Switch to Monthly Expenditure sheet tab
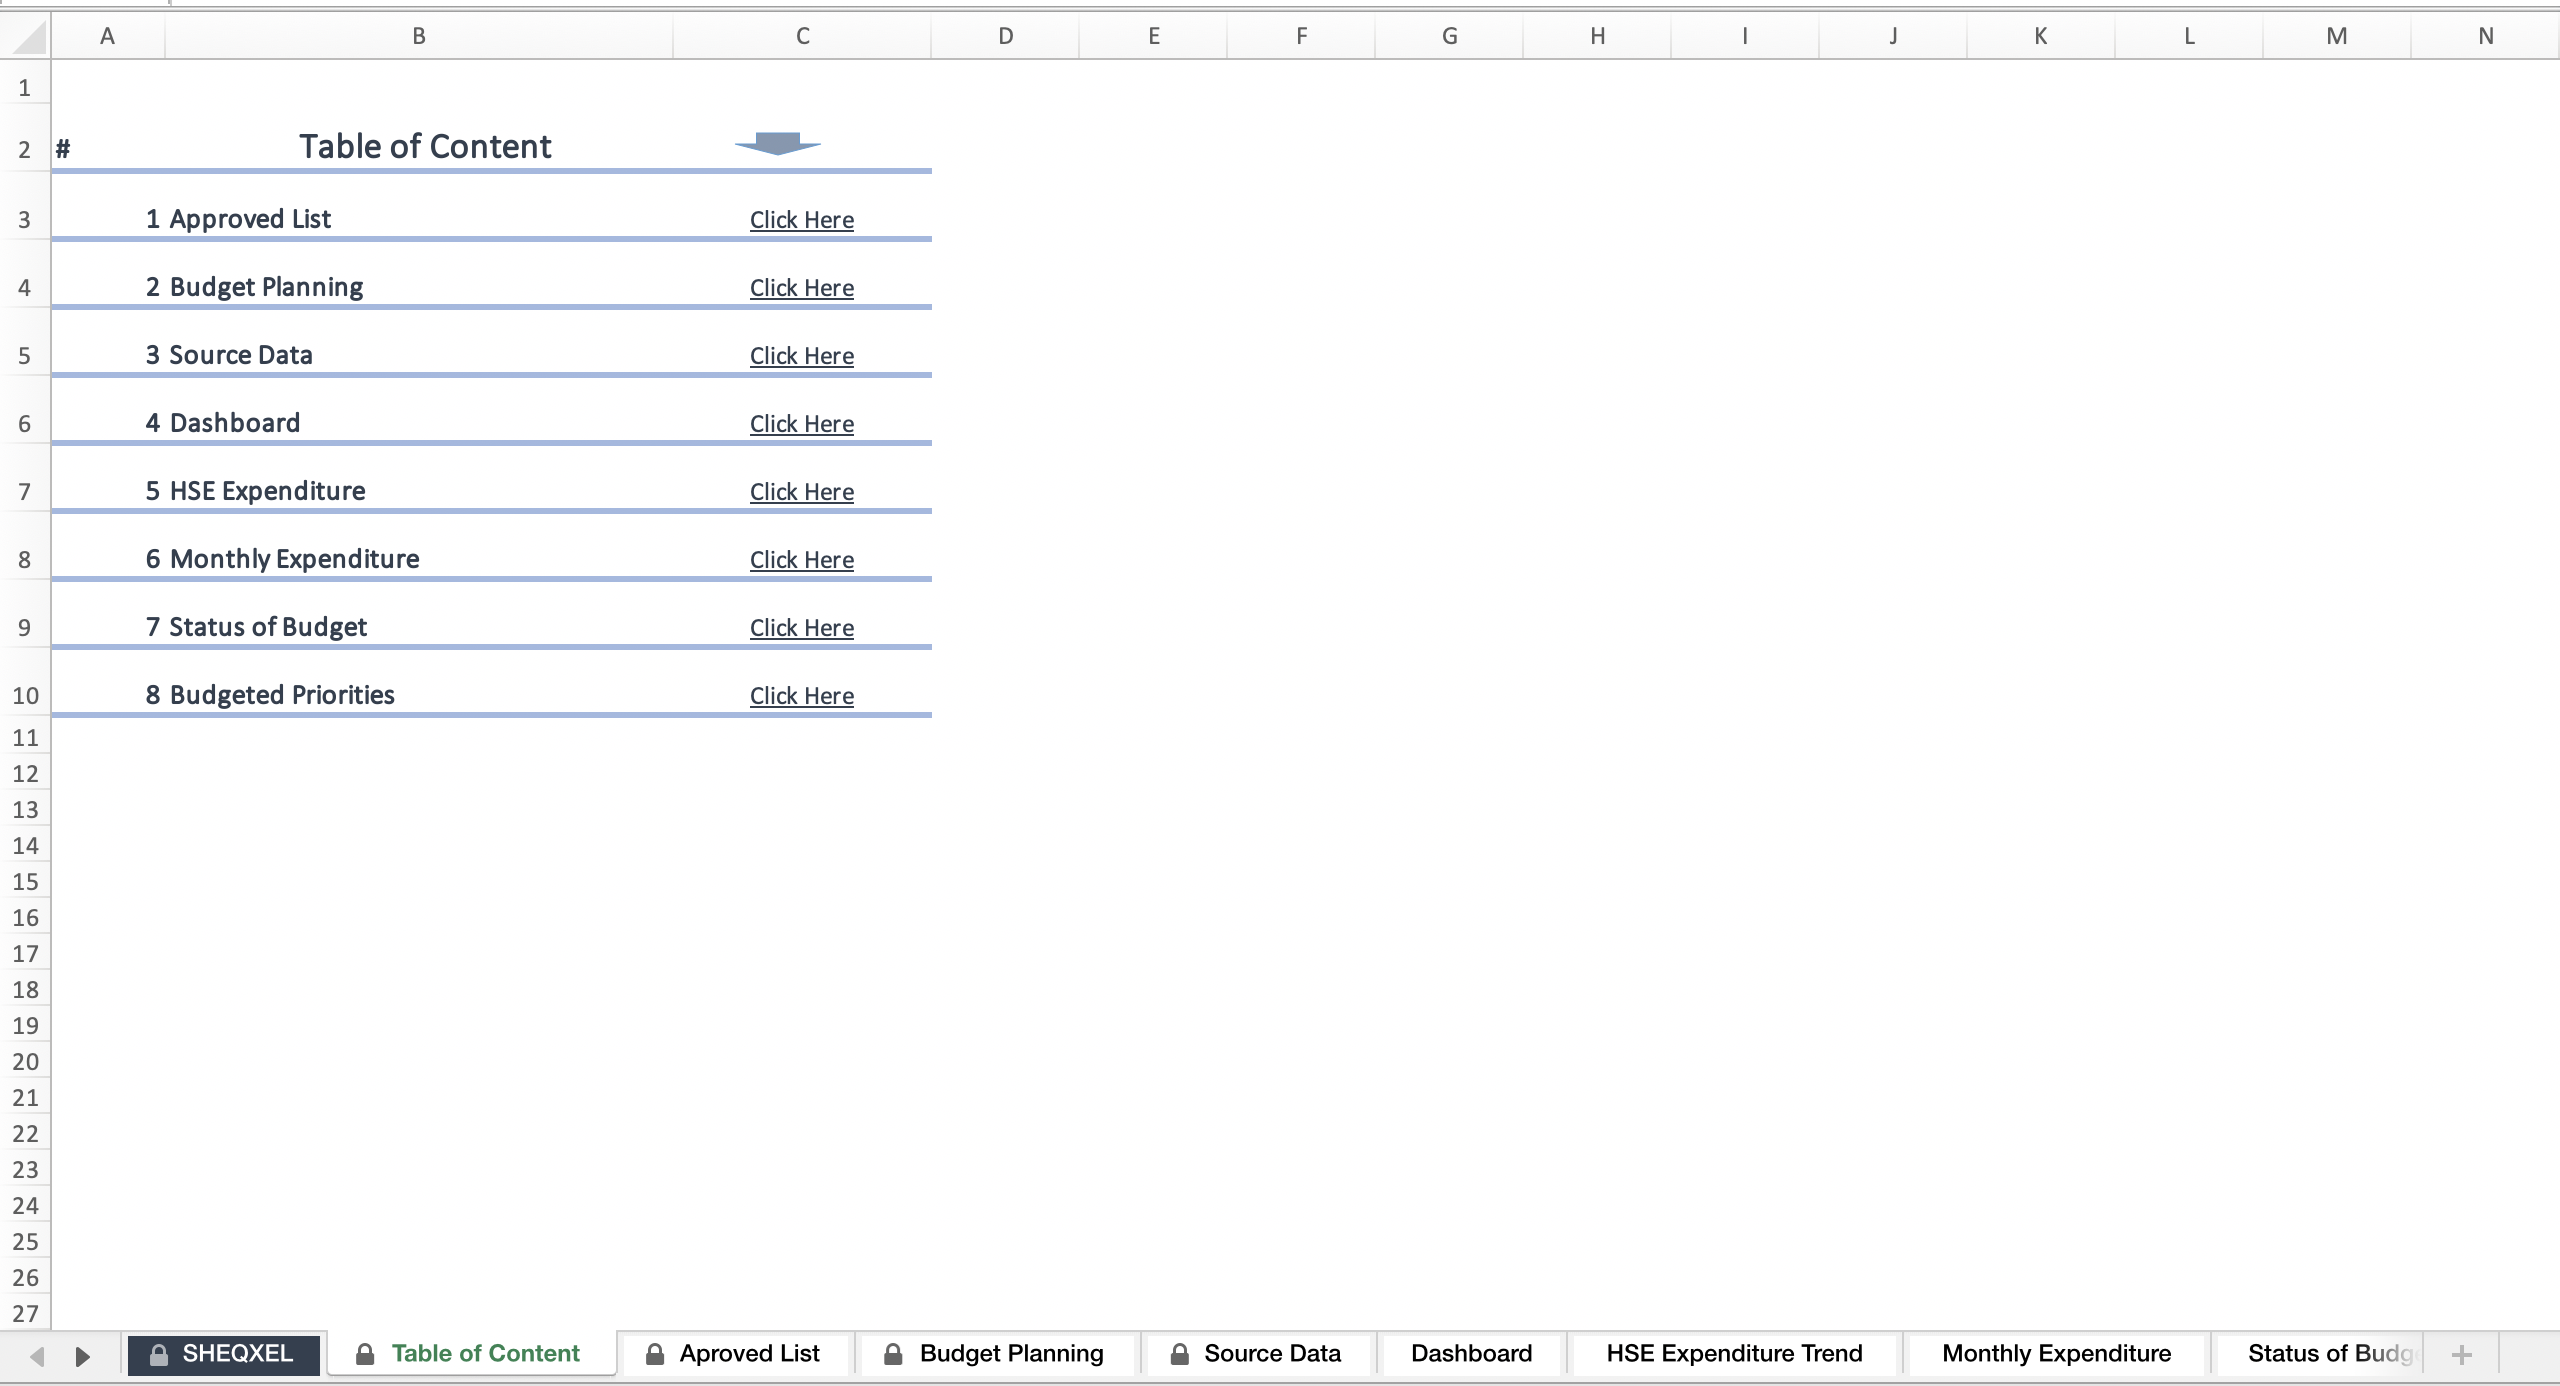 [2056, 1354]
